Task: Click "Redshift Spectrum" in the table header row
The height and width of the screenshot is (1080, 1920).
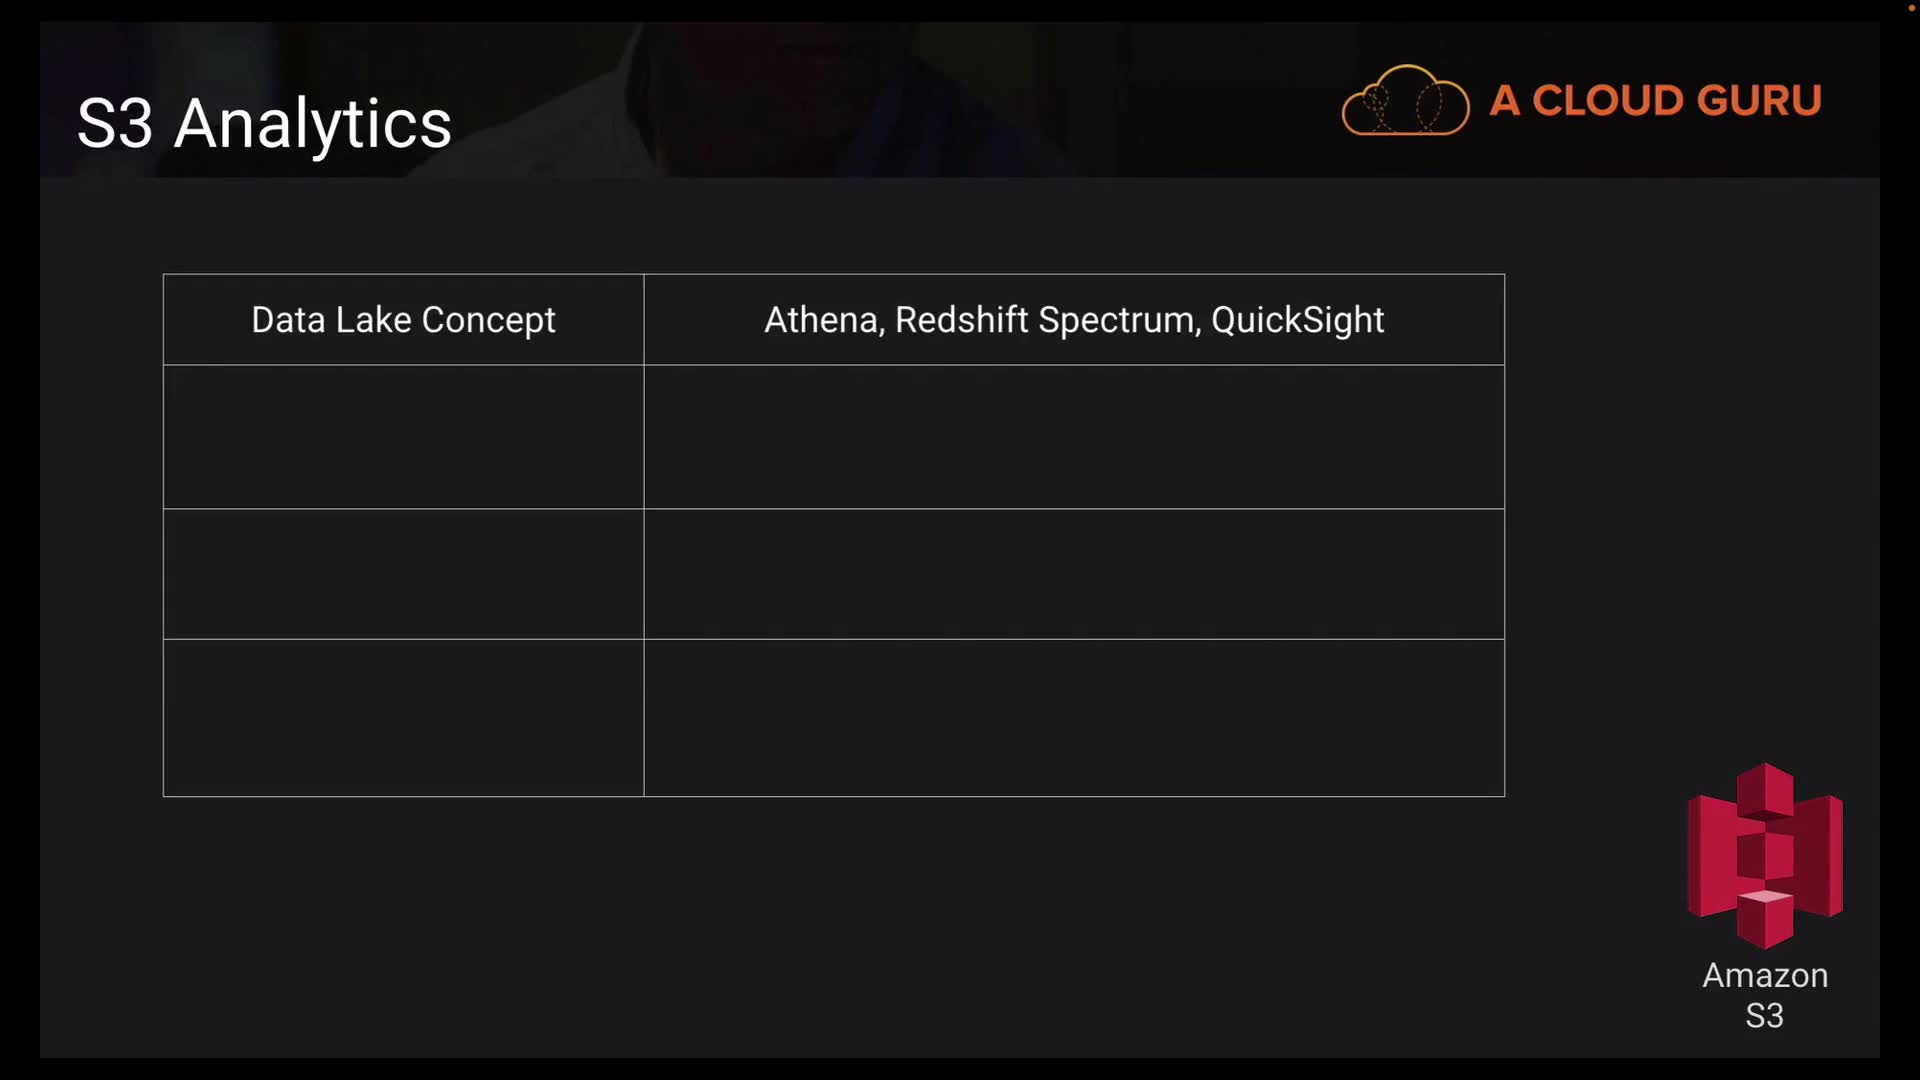Action: (x=1045, y=320)
